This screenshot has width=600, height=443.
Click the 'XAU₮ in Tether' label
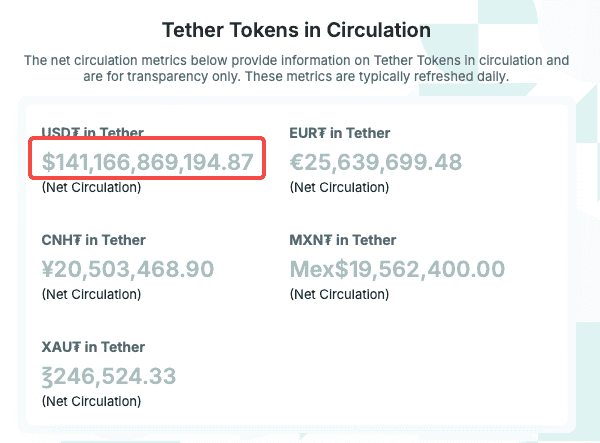(93, 347)
